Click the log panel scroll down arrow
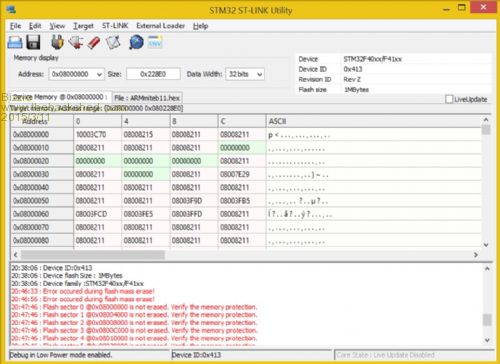 [x=487, y=340]
